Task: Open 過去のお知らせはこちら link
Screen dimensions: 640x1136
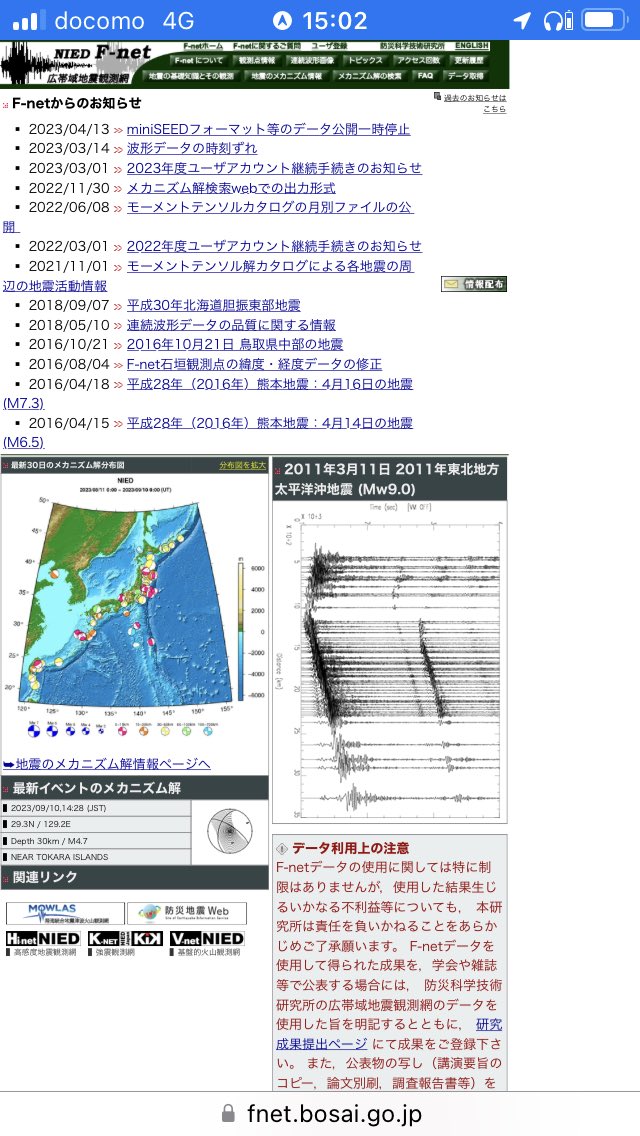Action: [x=475, y=103]
